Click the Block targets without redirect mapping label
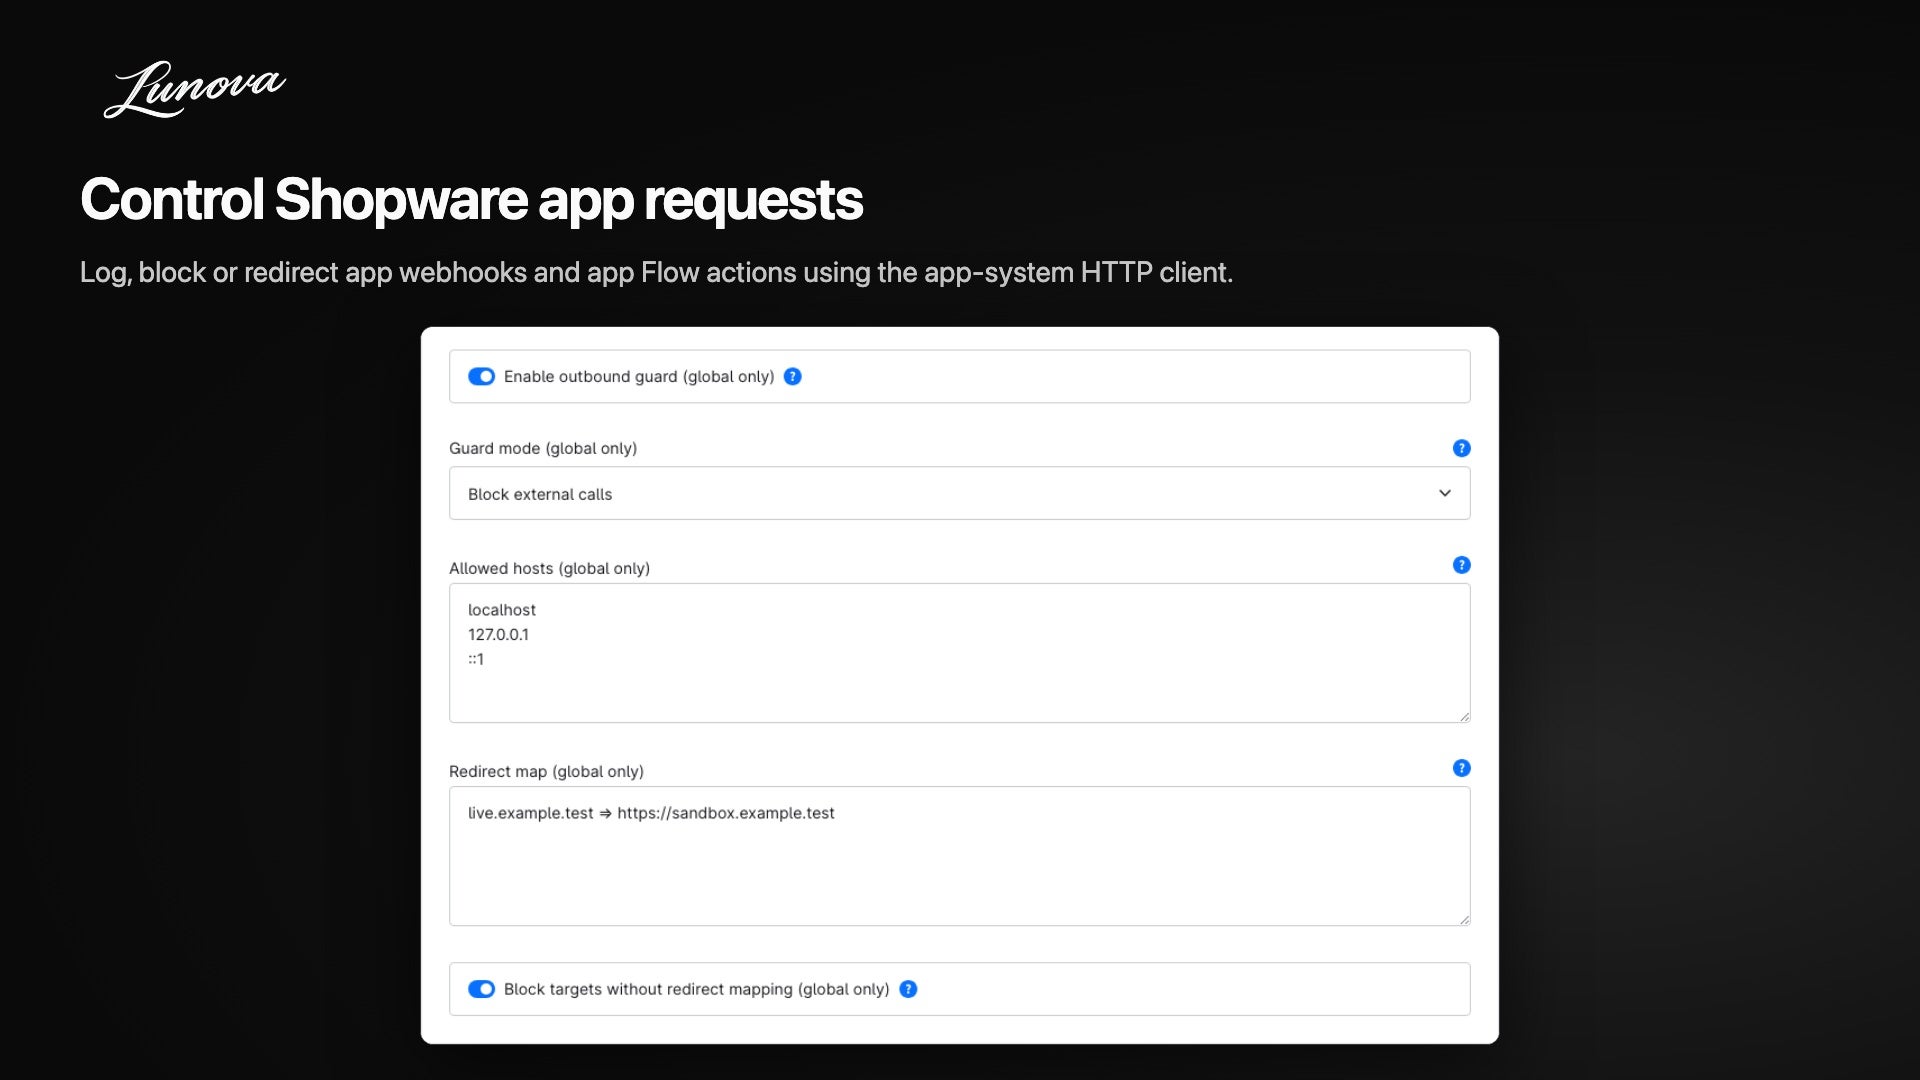1920x1080 pixels. [696, 989]
